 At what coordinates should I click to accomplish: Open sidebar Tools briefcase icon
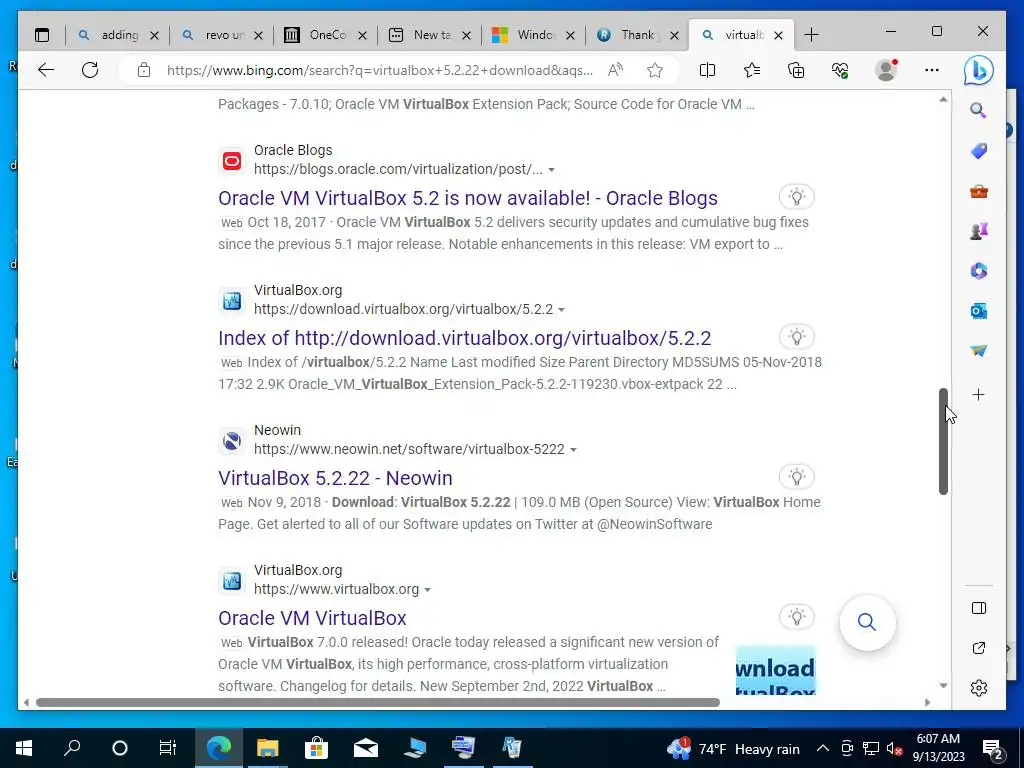978,191
